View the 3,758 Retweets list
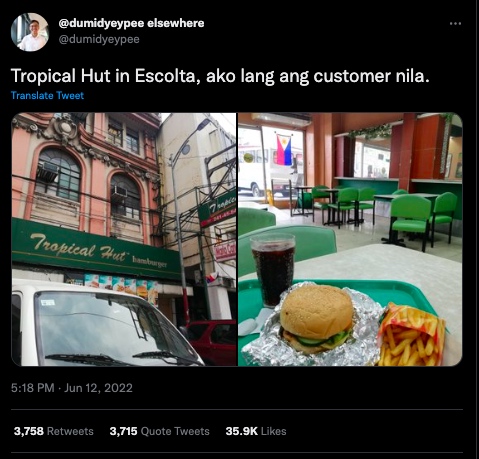Screen dimensions: 479x459 click(54, 431)
